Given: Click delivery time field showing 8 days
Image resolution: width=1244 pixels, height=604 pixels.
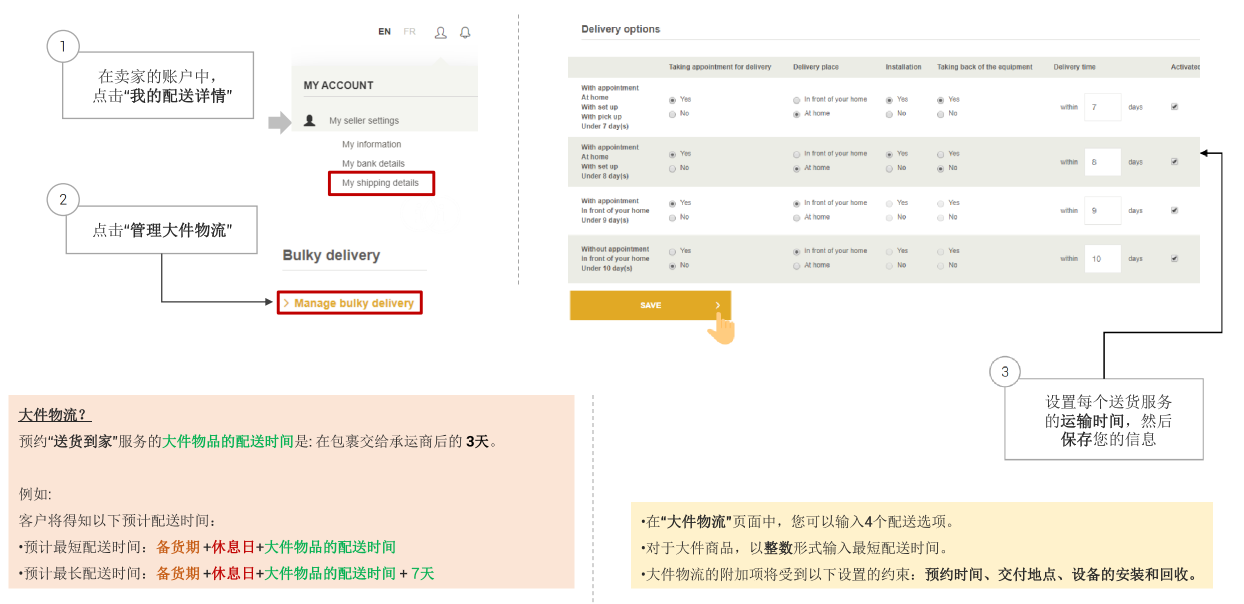Looking at the screenshot, I should pos(1102,162).
